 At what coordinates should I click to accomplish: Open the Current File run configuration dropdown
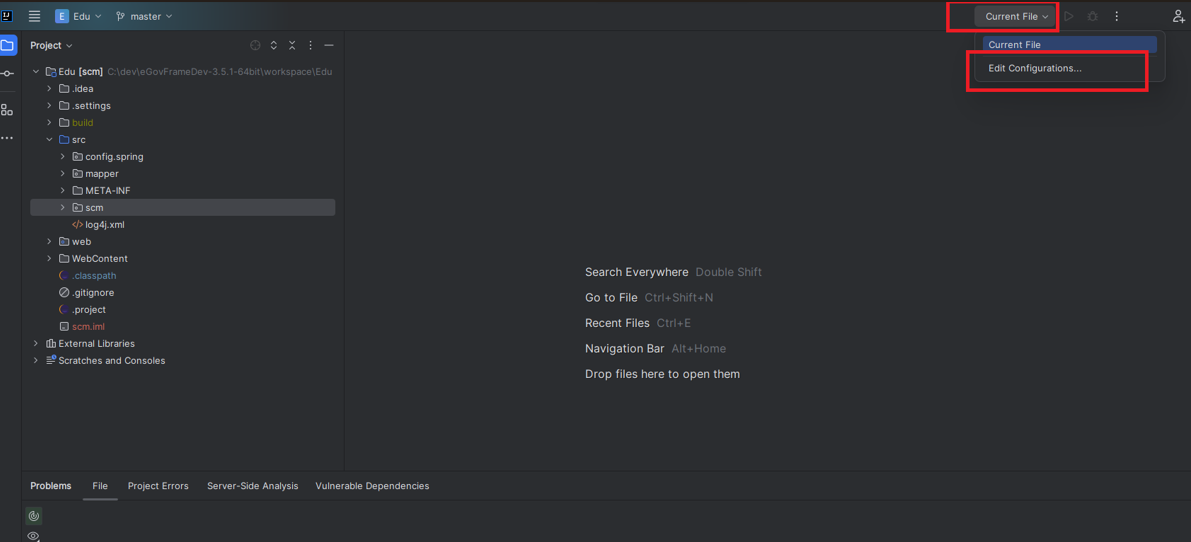pos(1016,16)
